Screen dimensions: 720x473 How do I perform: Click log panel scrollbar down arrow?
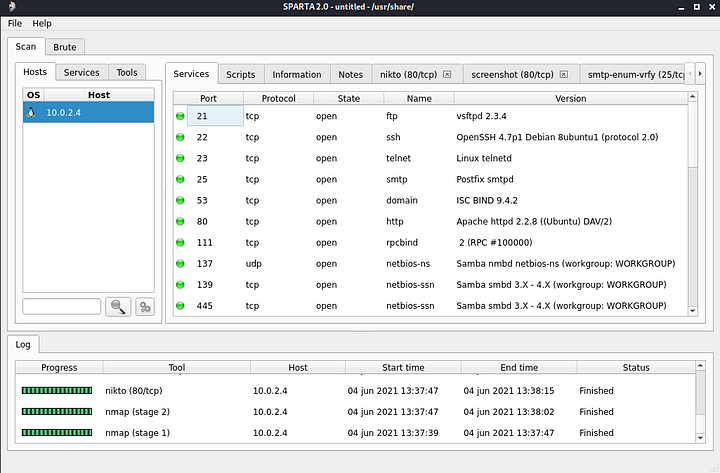pyautogui.click(x=700, y=438)
